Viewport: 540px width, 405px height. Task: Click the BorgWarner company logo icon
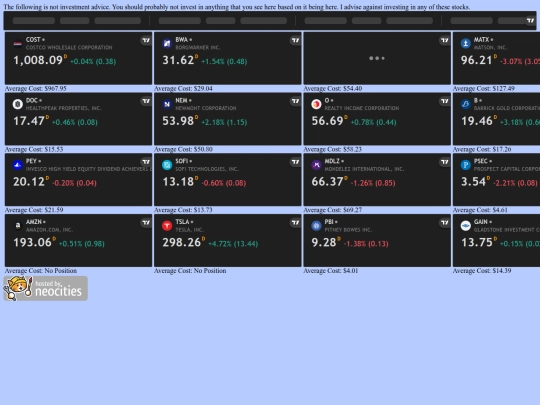[x=167, y=43]
